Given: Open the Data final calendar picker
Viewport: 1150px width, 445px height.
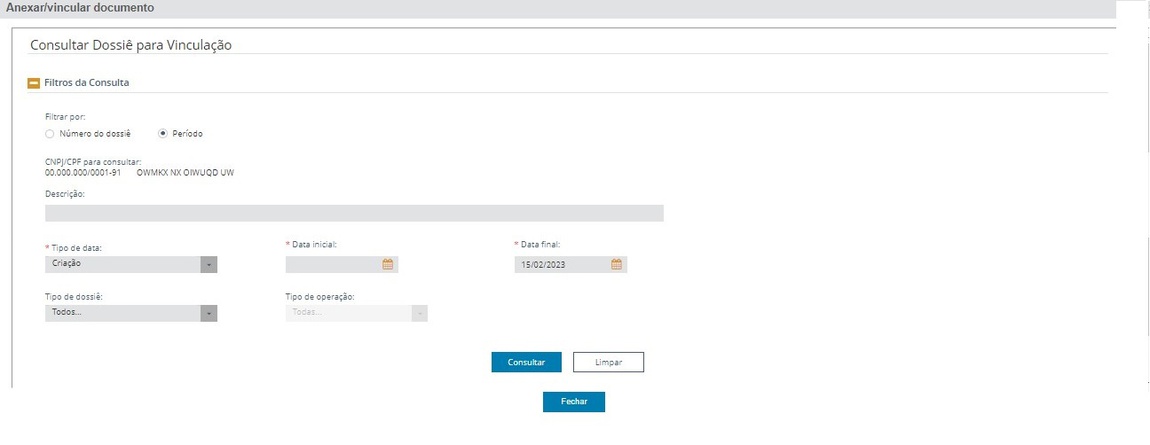Looking at the screenshot, I should click(617, 265).
